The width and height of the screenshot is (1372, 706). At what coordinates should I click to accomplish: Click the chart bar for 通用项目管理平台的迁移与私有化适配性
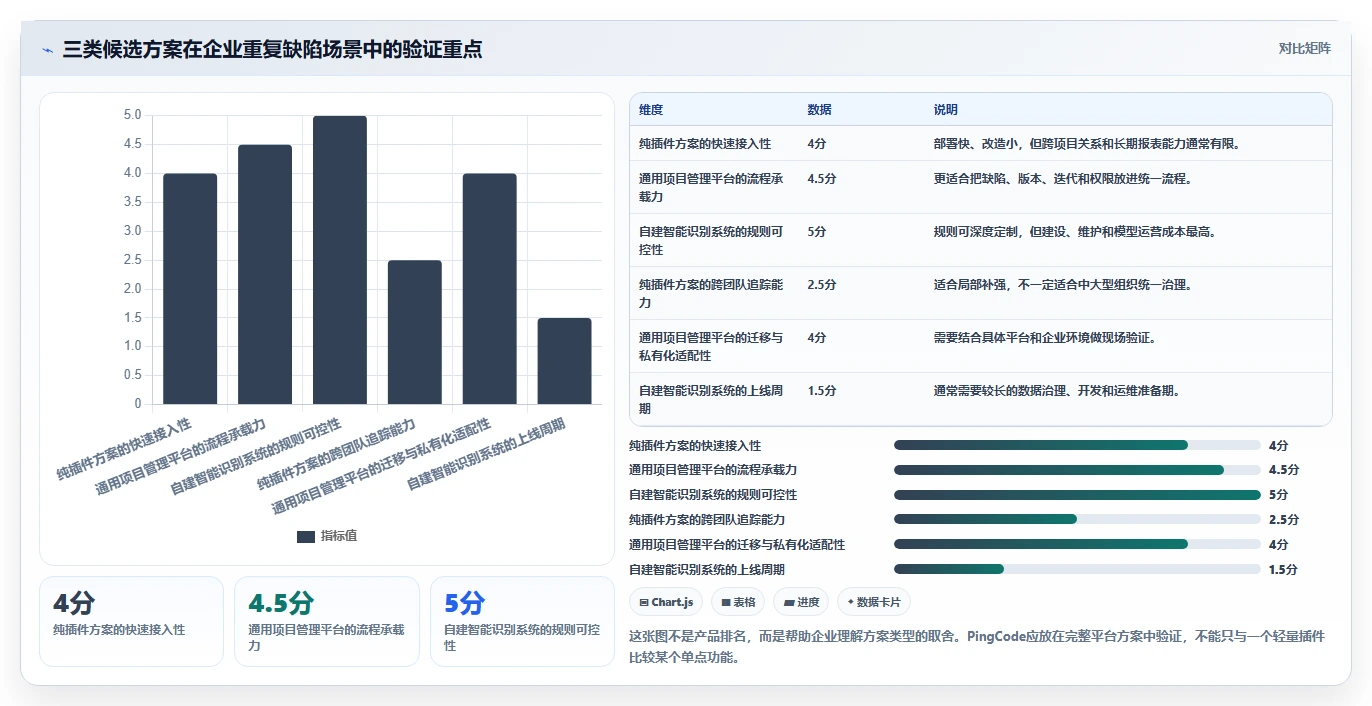click(x=490, y=289)
